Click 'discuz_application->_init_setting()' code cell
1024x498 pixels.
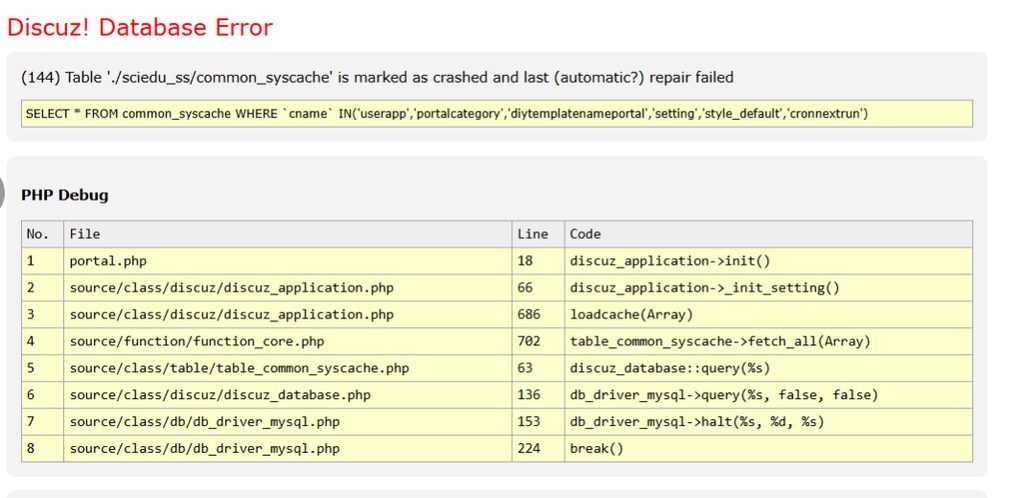(769, 288)
